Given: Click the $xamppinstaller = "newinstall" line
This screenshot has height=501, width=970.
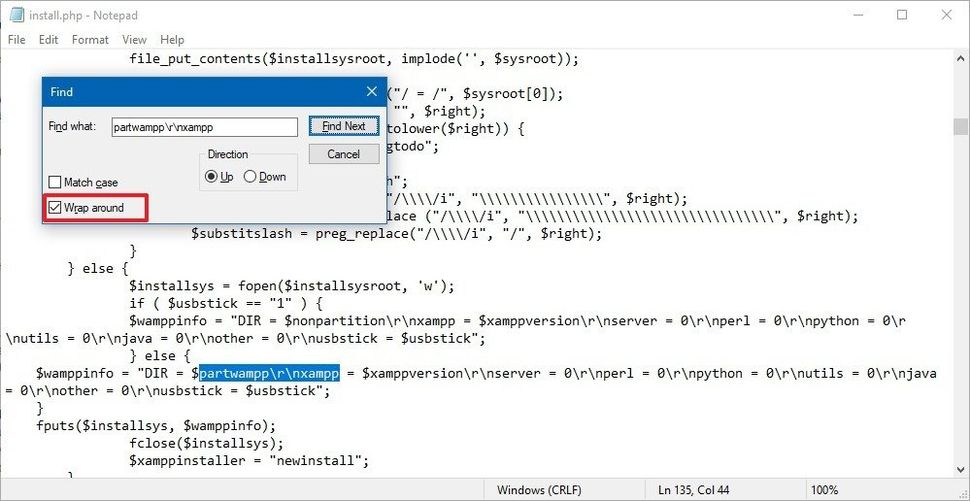Looking at the screenshot, I should [x=249, y=461].
